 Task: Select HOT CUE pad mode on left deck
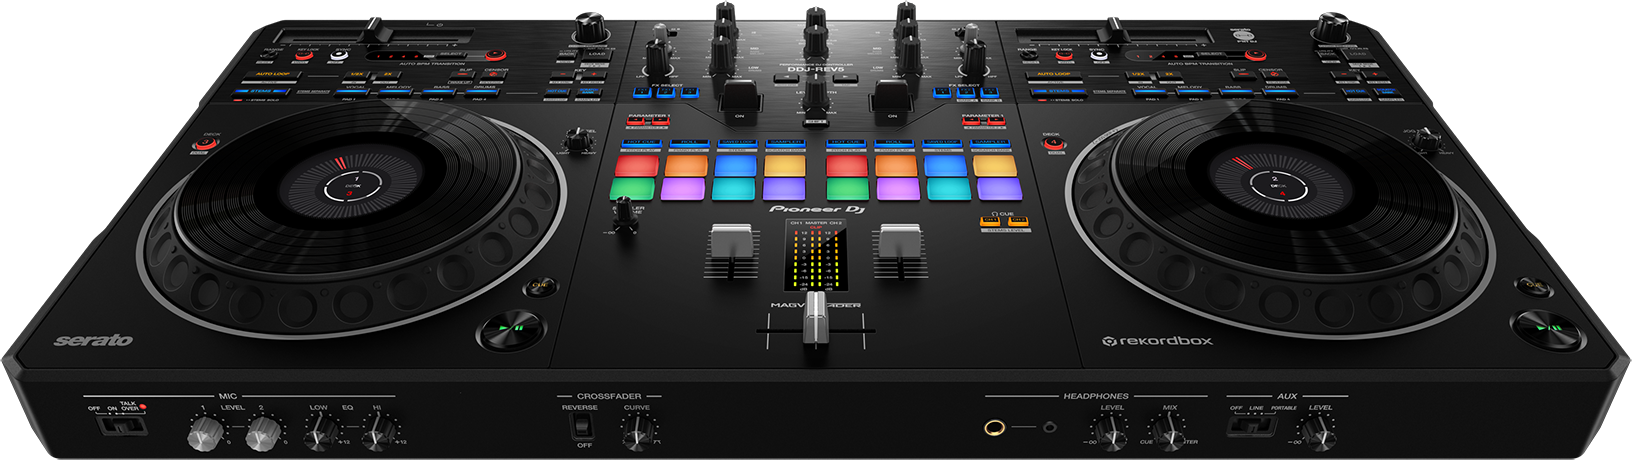640,143
